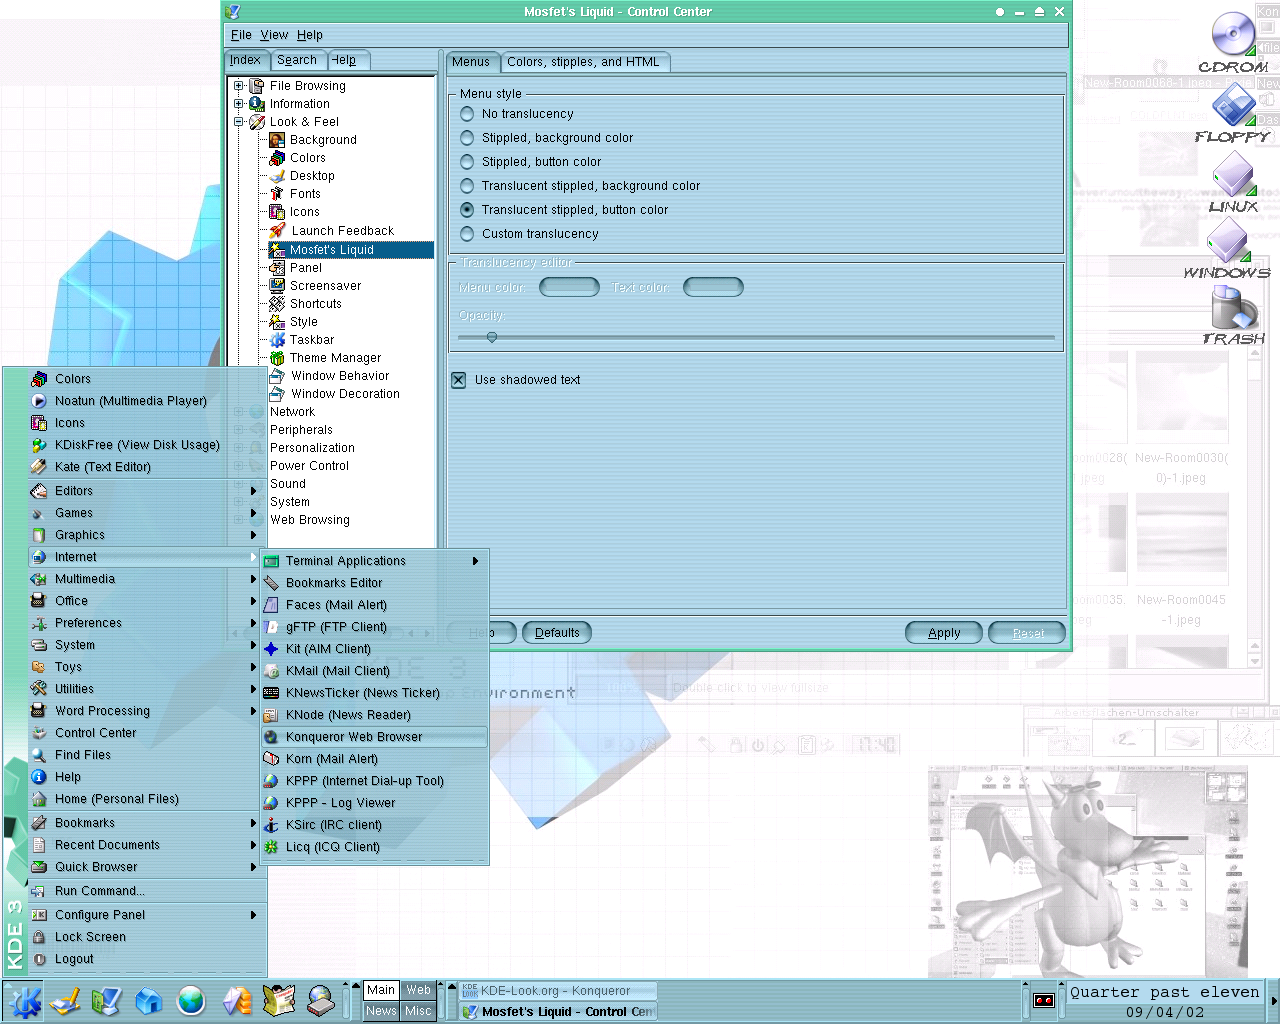Launch Licq (ICQ Client) from submenu
This screenshot has width=1280, height=1024.
click(374, 847)
